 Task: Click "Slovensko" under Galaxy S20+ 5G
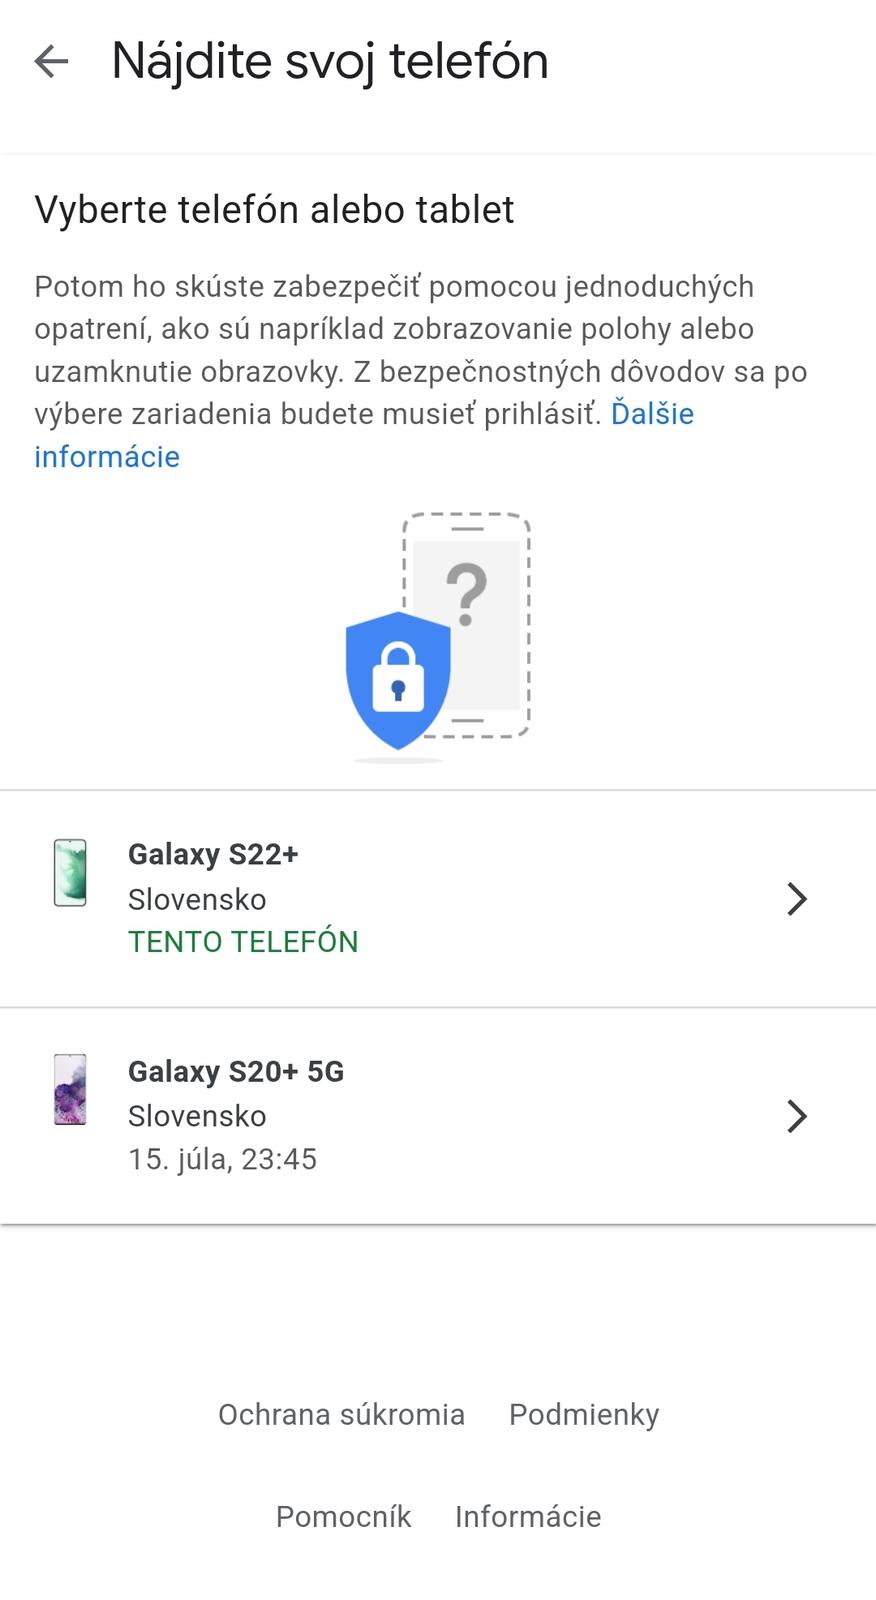coord(197,1116)
